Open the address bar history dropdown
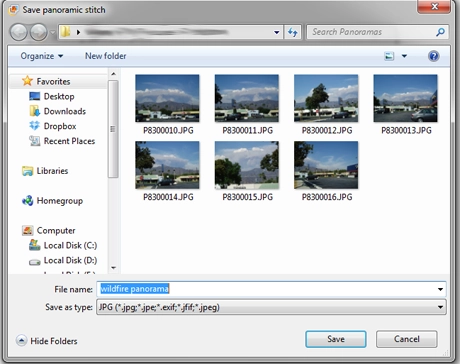The width and height of the screenshot is (460, 364). click(276, 32)
